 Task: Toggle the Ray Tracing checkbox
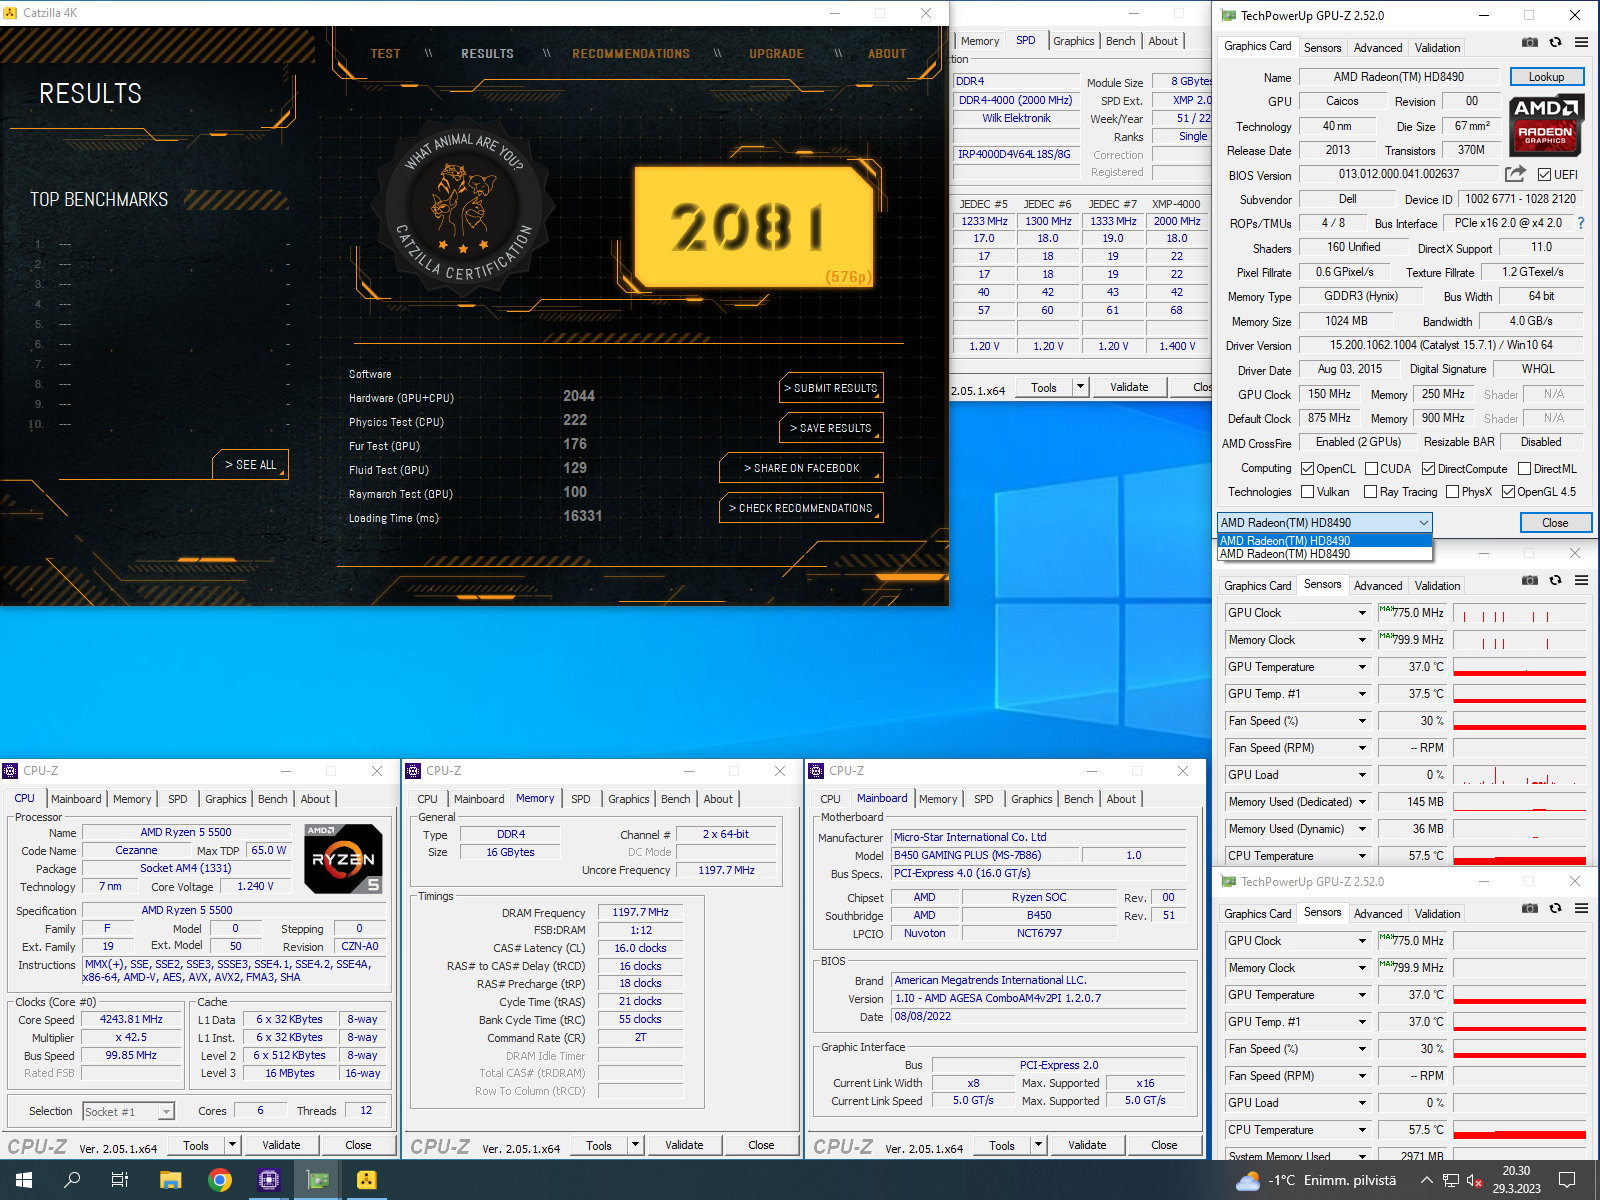tap(1370, 491)
